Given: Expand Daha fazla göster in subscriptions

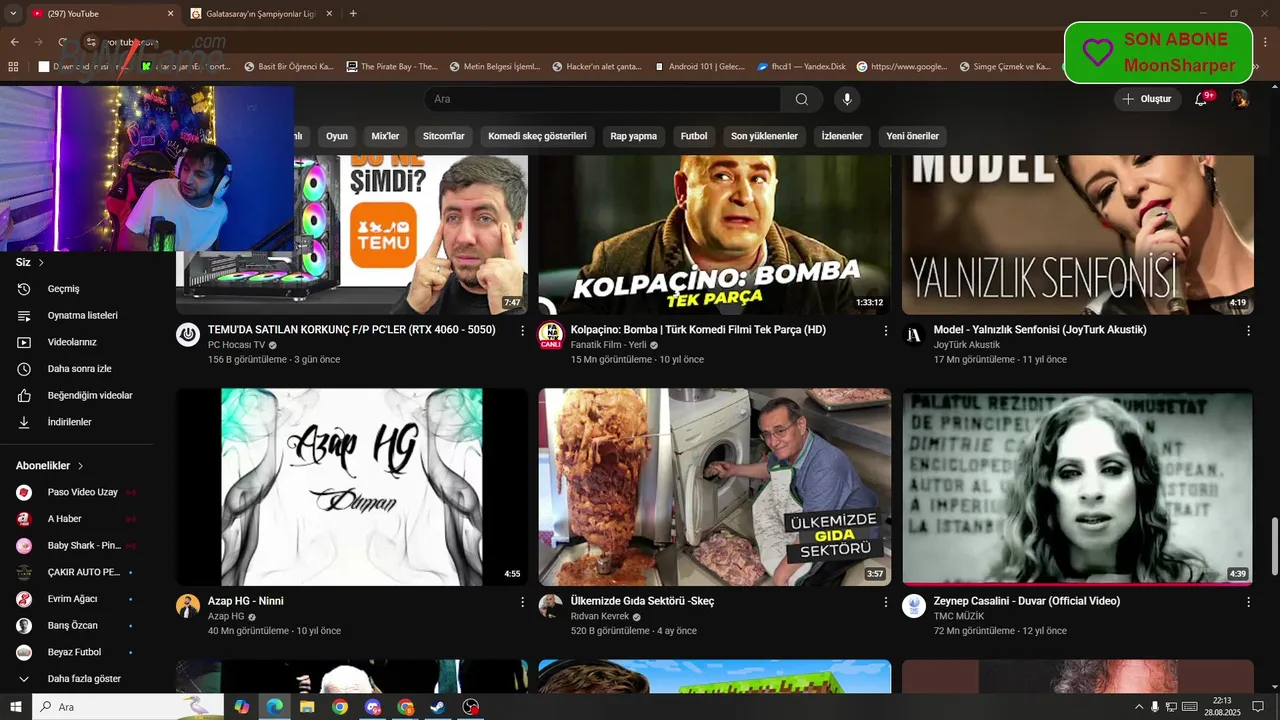Looking at the screenshot, I should 77,679.
